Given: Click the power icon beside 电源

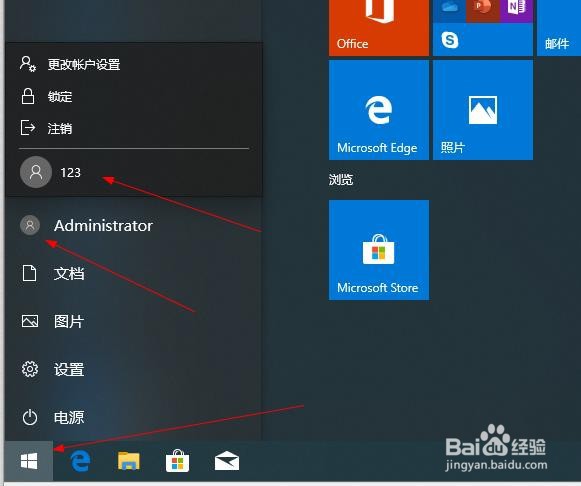Looking at the screenshot, I should point(30,417).
